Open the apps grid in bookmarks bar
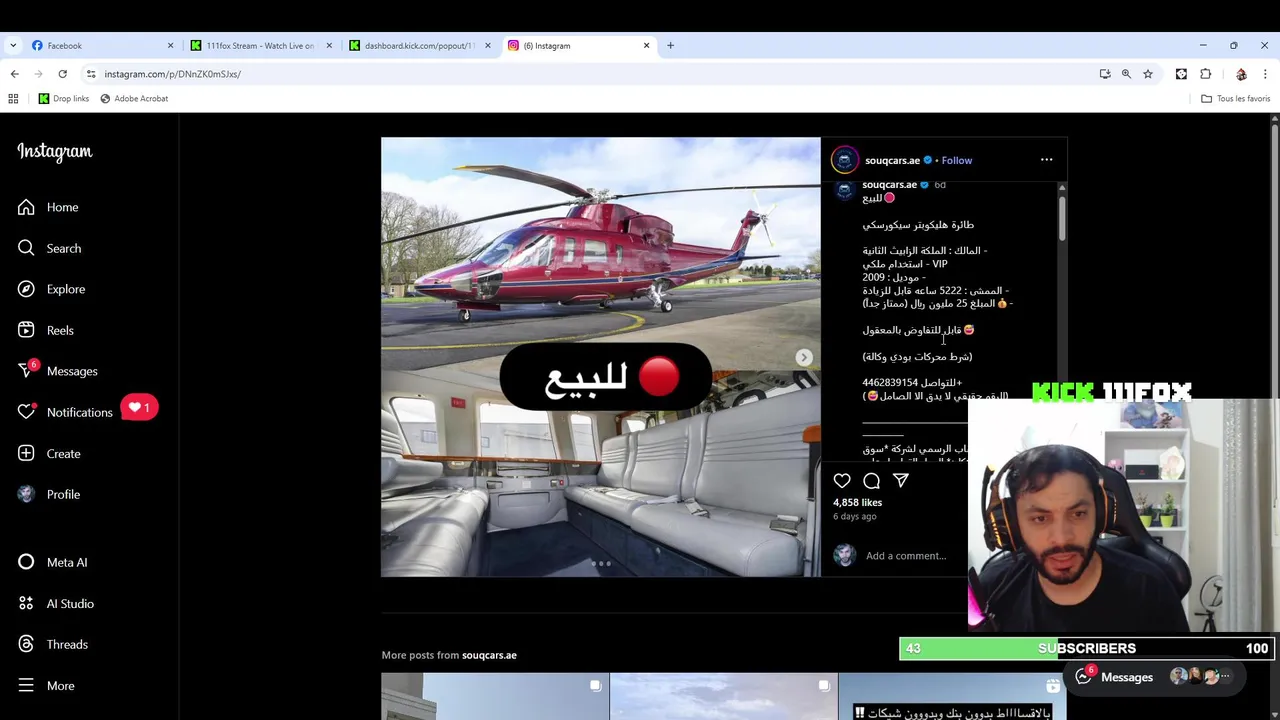This screenshot has height=720, width=1280. coord(13,98)
